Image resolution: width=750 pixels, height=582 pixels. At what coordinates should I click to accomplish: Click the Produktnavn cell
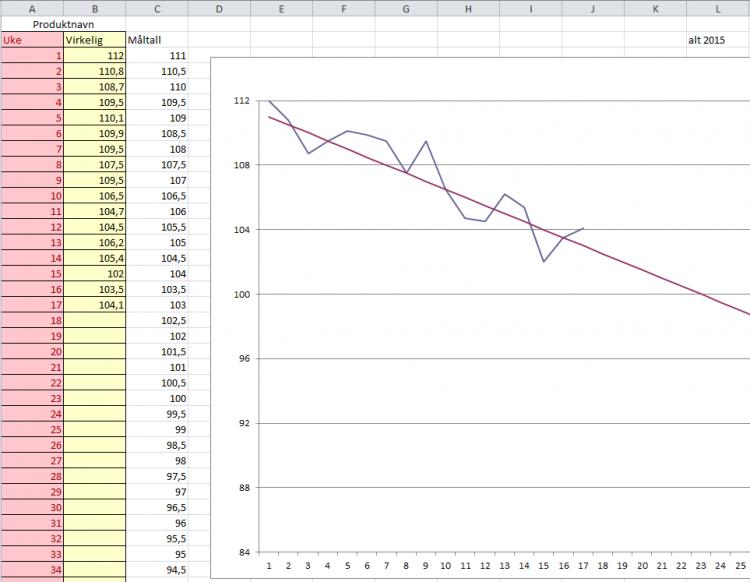pyautogui.click(x=63, y=24)
